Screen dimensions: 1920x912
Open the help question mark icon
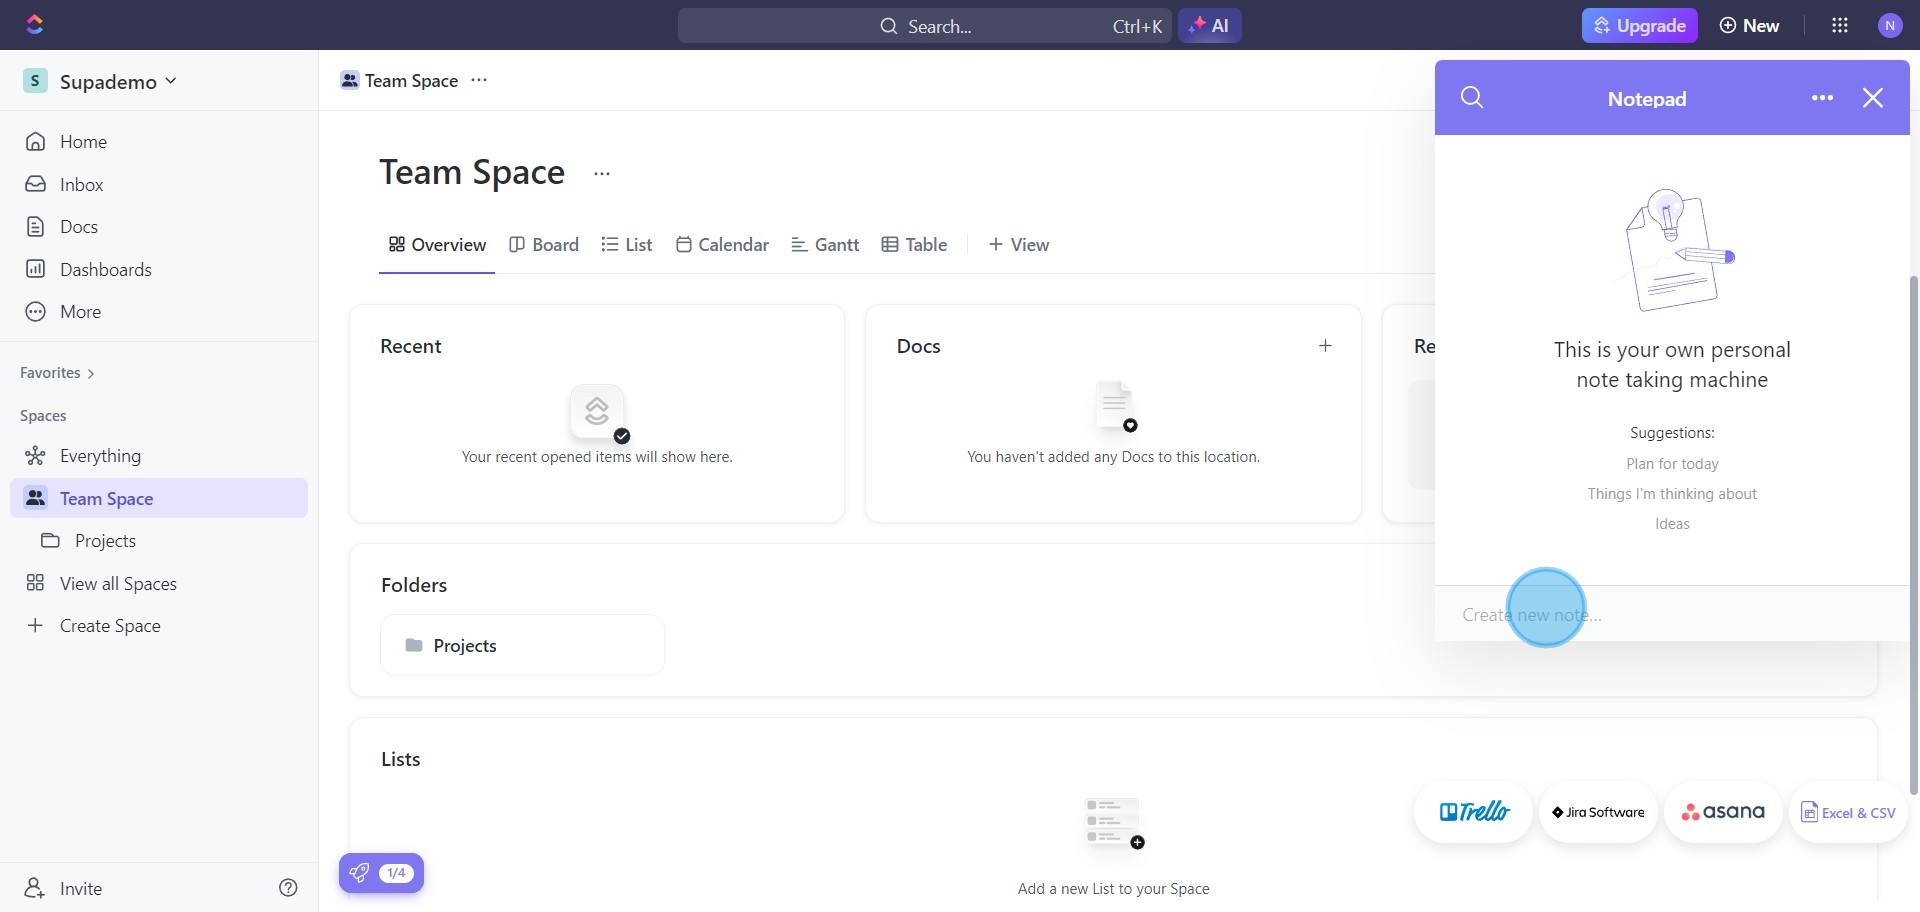288,888
